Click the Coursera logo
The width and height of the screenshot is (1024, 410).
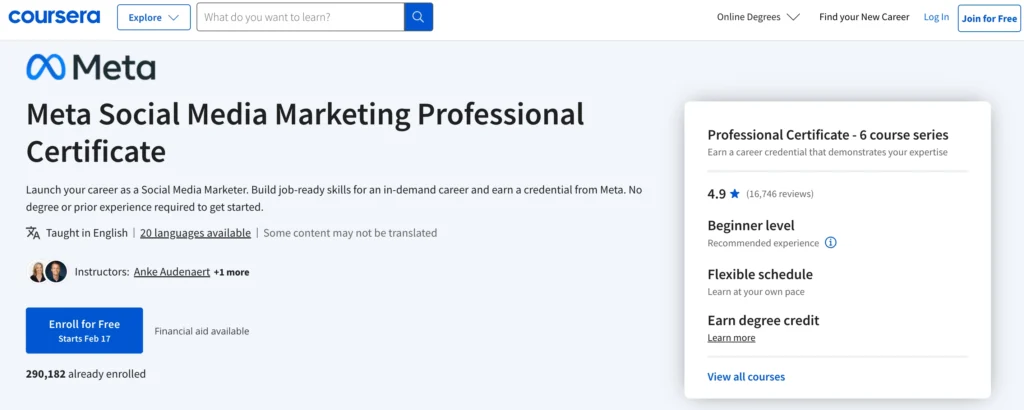pos(54,17)
